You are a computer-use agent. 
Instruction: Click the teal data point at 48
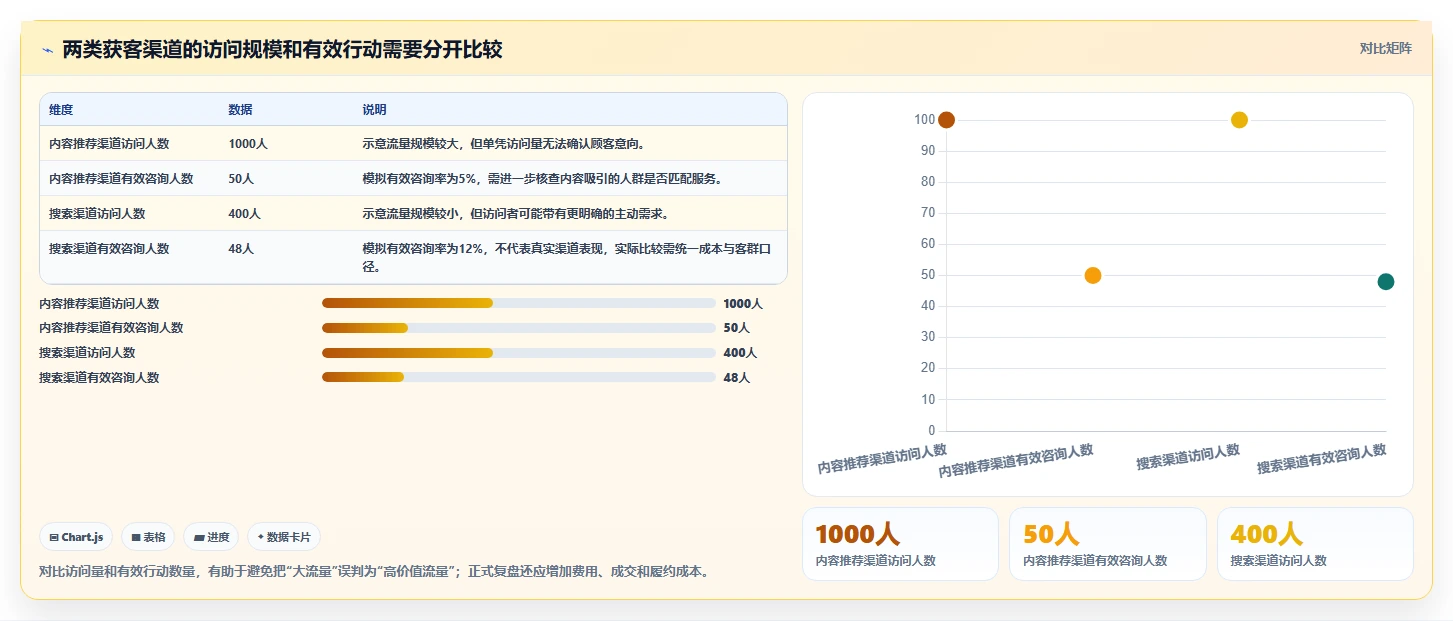1385,282
